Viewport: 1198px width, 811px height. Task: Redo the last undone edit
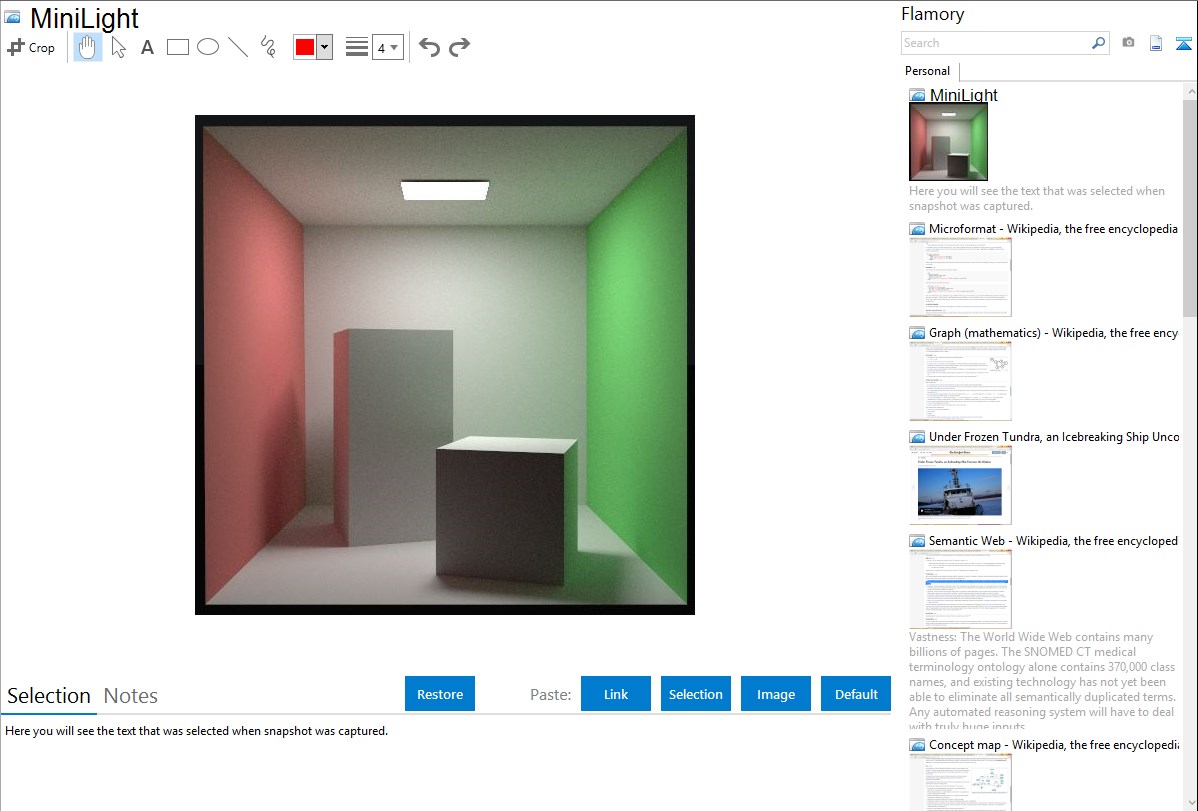pos(459,47)
